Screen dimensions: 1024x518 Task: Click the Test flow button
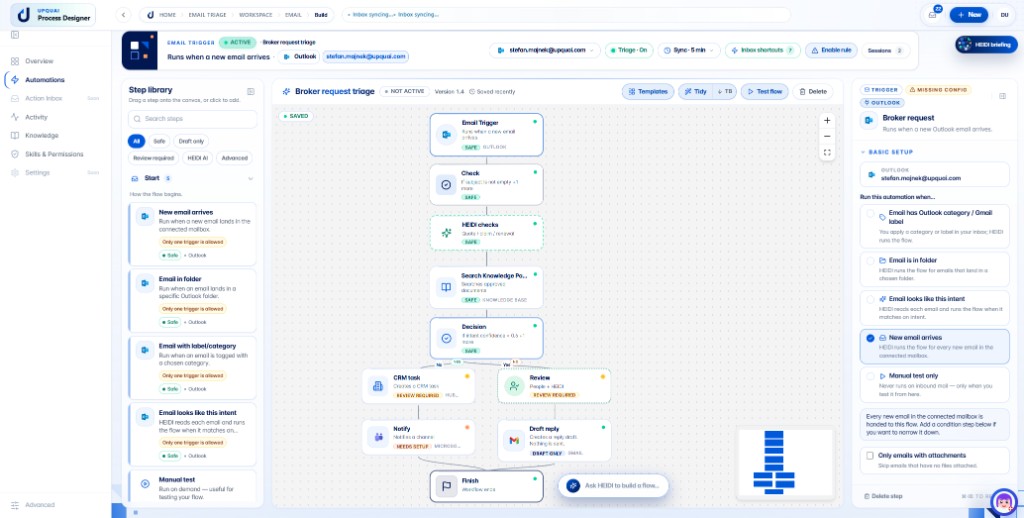pyautogui.click(x=765, y=91)
